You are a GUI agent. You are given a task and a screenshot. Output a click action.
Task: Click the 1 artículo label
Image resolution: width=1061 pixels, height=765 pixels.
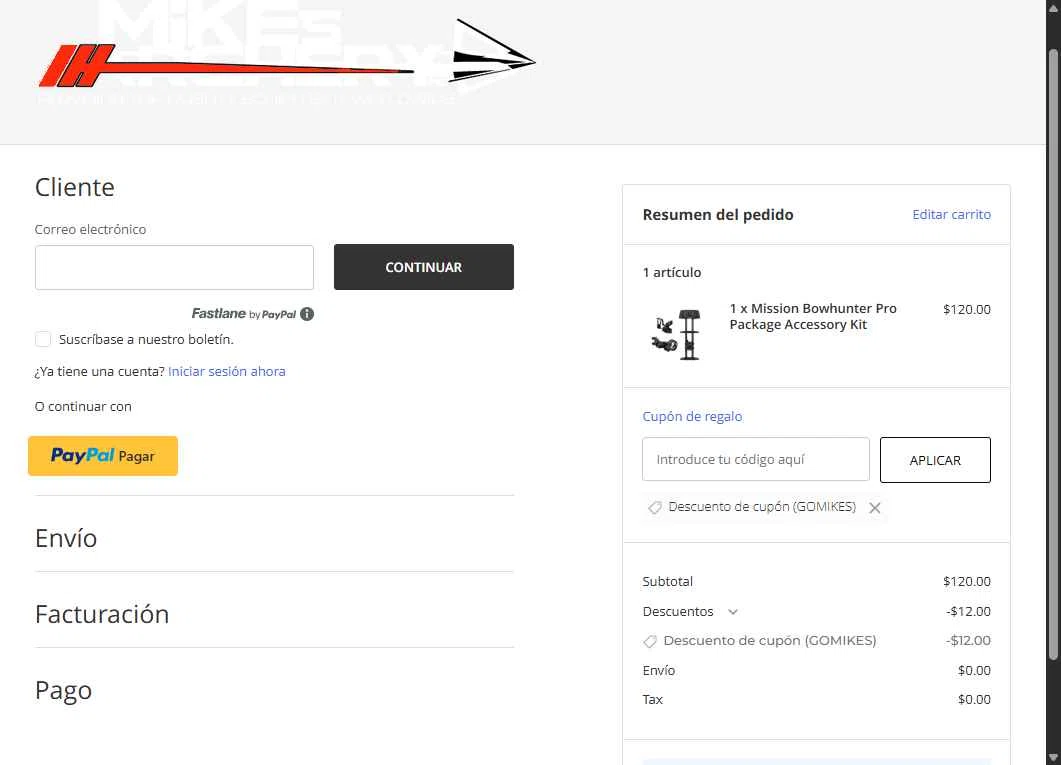point(672,273)
